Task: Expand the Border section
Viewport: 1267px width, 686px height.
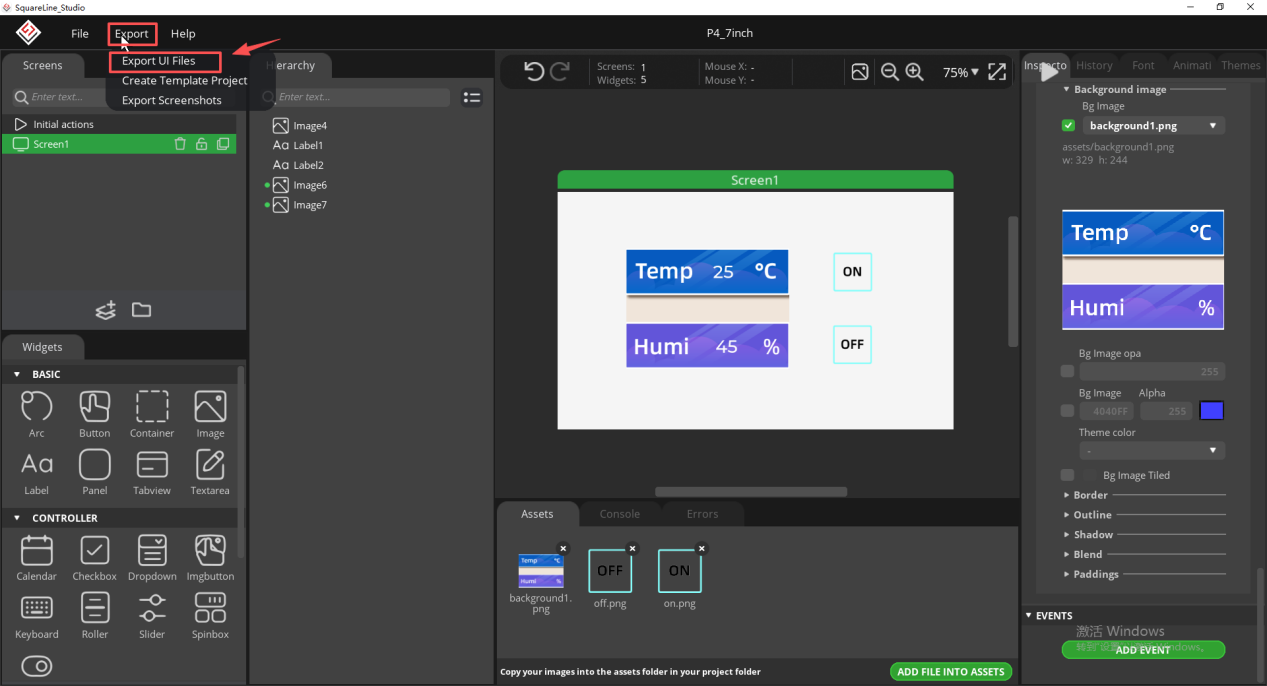Action: [1067, 495]
